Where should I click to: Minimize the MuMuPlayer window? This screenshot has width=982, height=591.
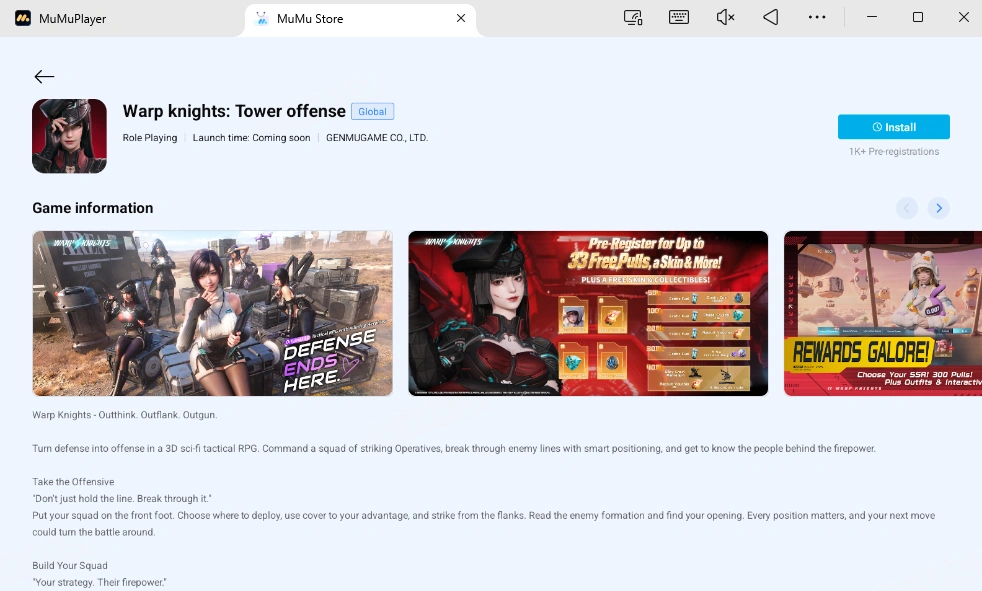[872, 18]
